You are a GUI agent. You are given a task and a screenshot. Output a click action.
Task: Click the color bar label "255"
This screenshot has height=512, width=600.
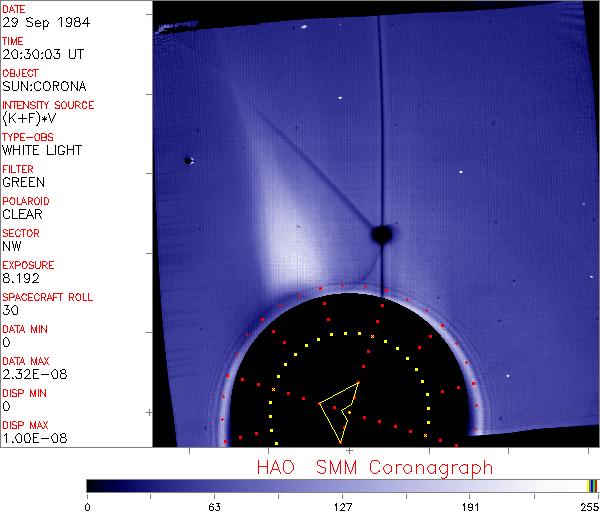tap(590, 507)
